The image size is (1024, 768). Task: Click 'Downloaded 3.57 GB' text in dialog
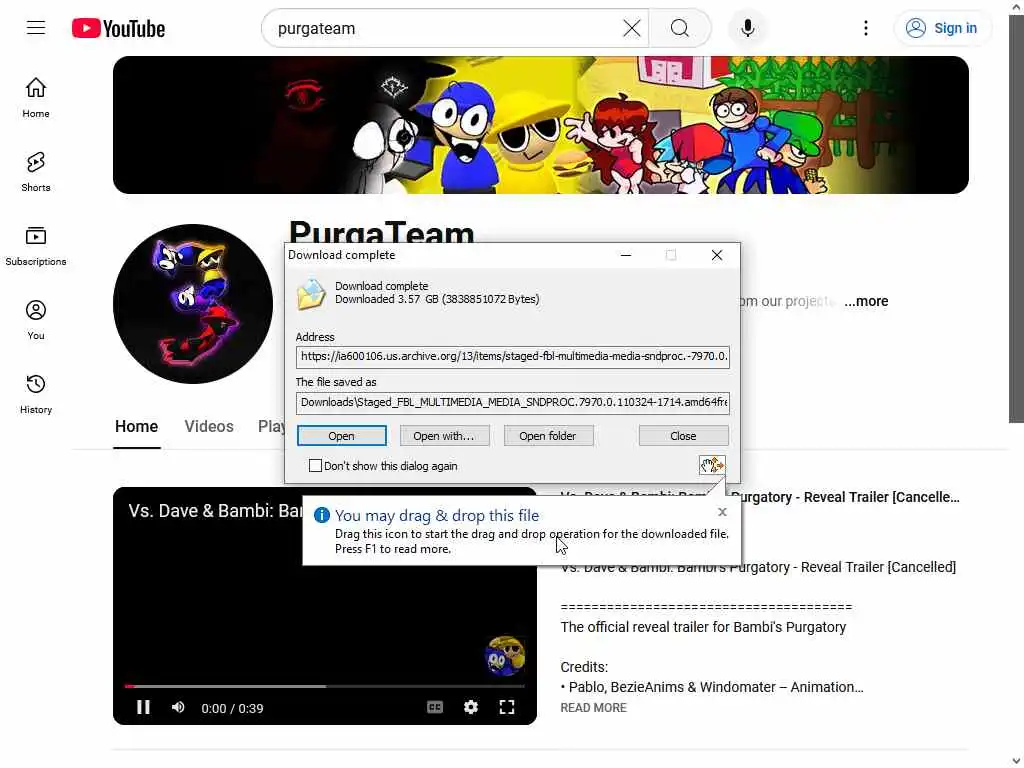(x=437, y=299)
